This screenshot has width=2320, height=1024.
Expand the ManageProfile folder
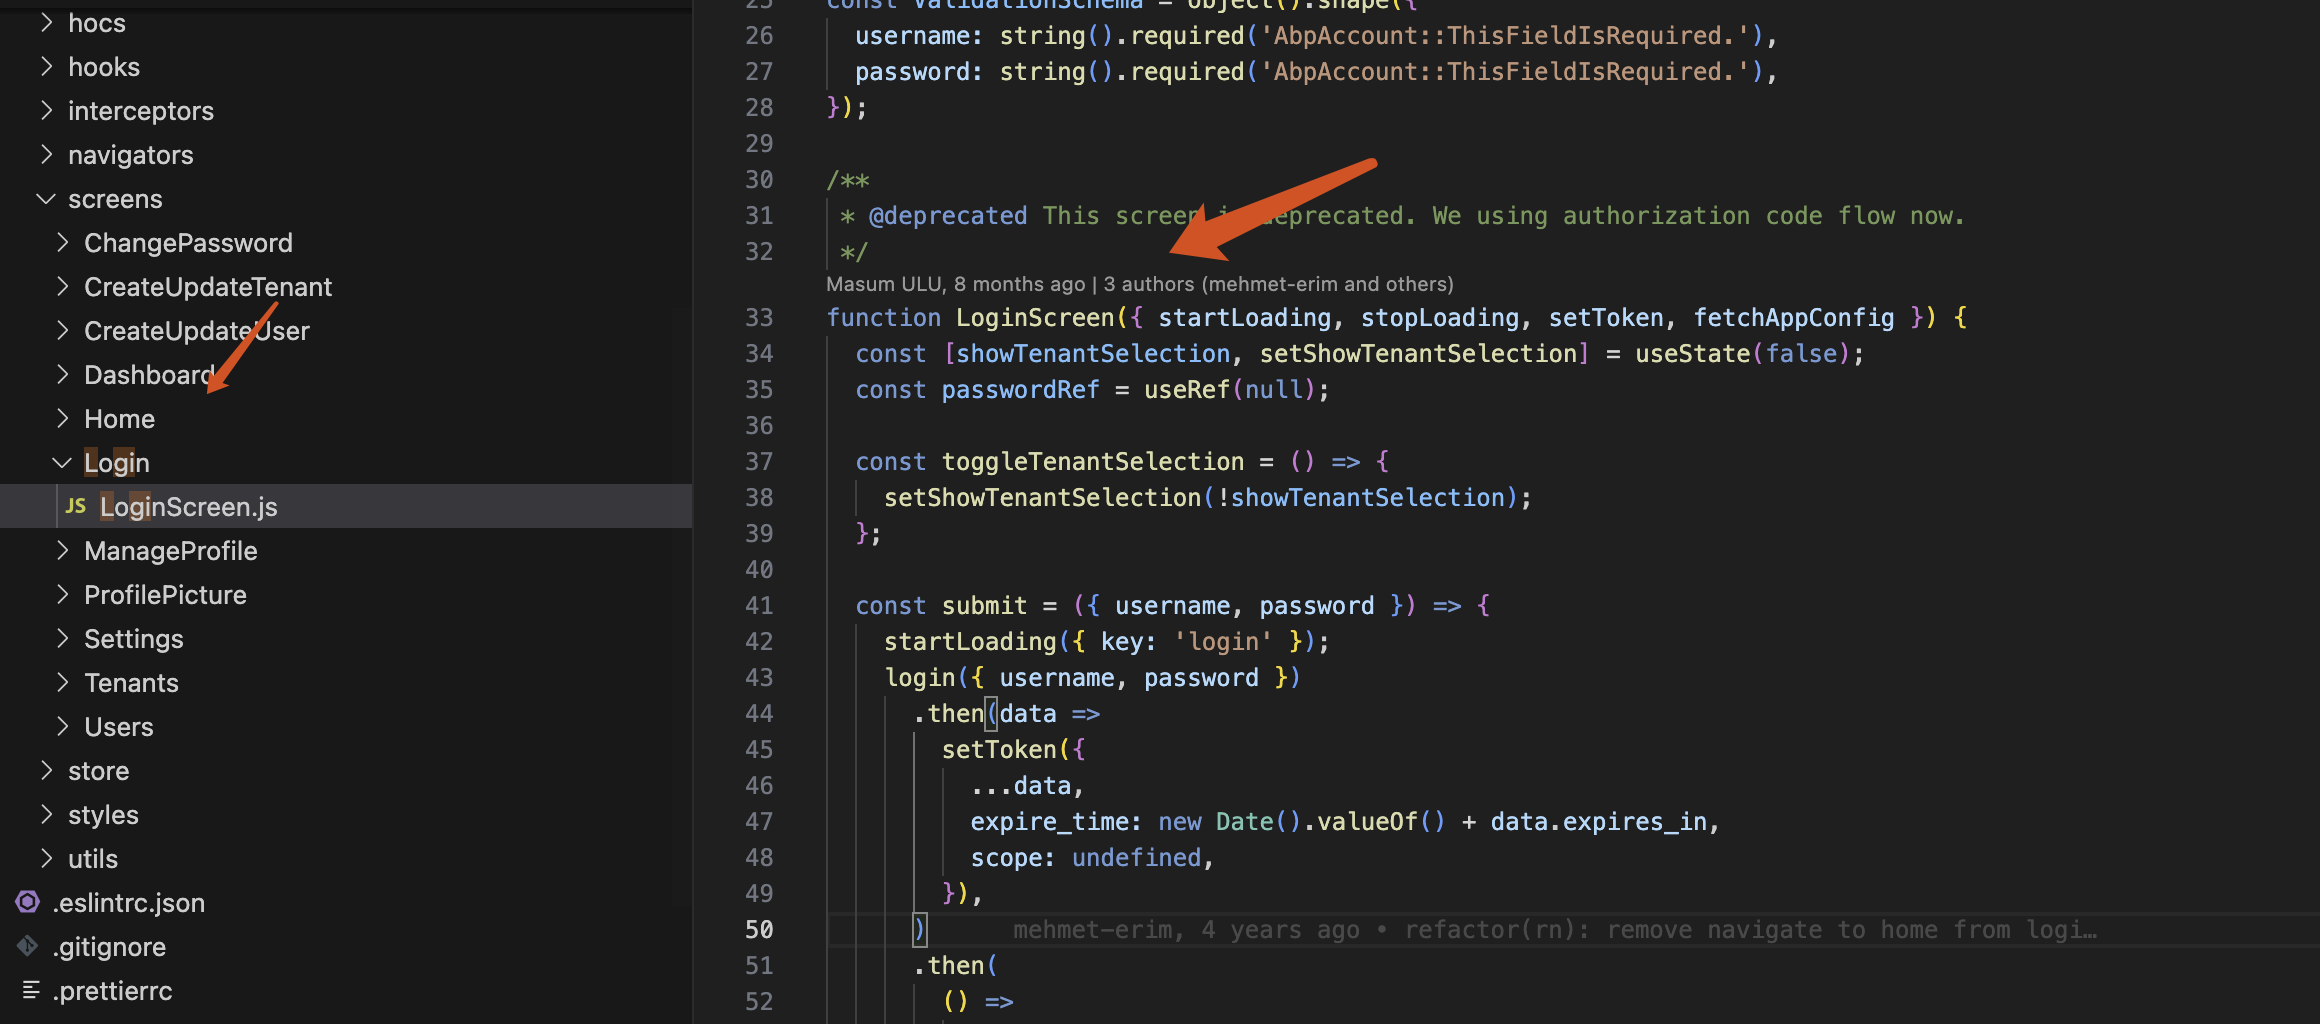click(x=170, y=551)
